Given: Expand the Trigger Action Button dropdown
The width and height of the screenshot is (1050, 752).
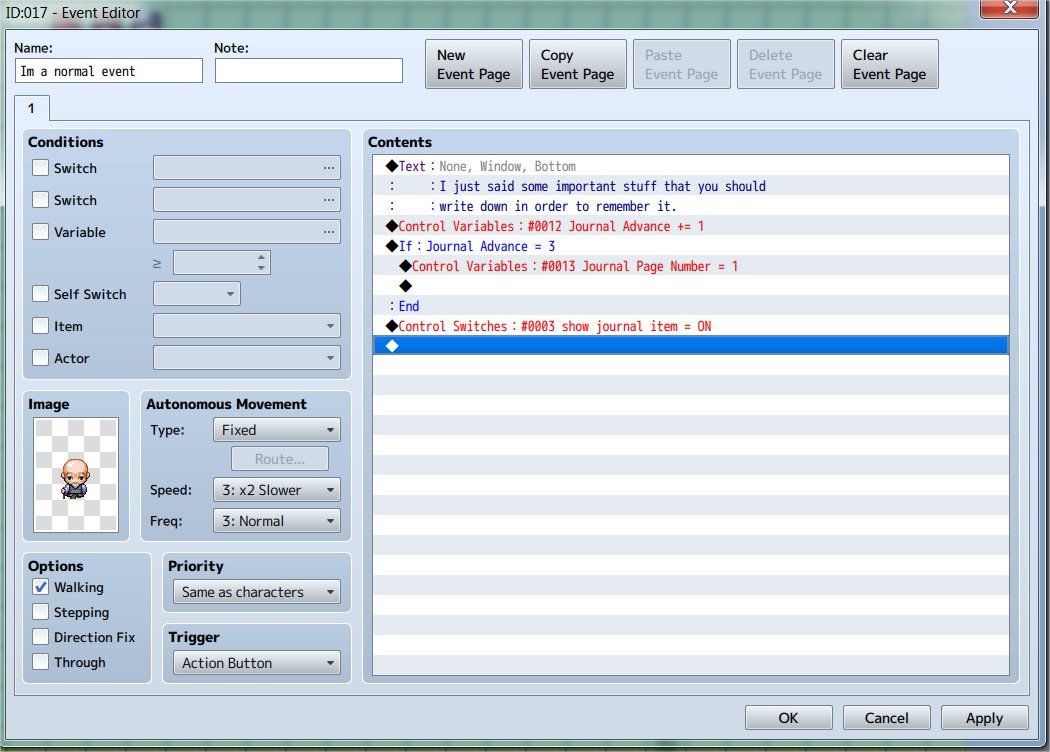Looking at the screenshot, I should click(x=257, y=663).
